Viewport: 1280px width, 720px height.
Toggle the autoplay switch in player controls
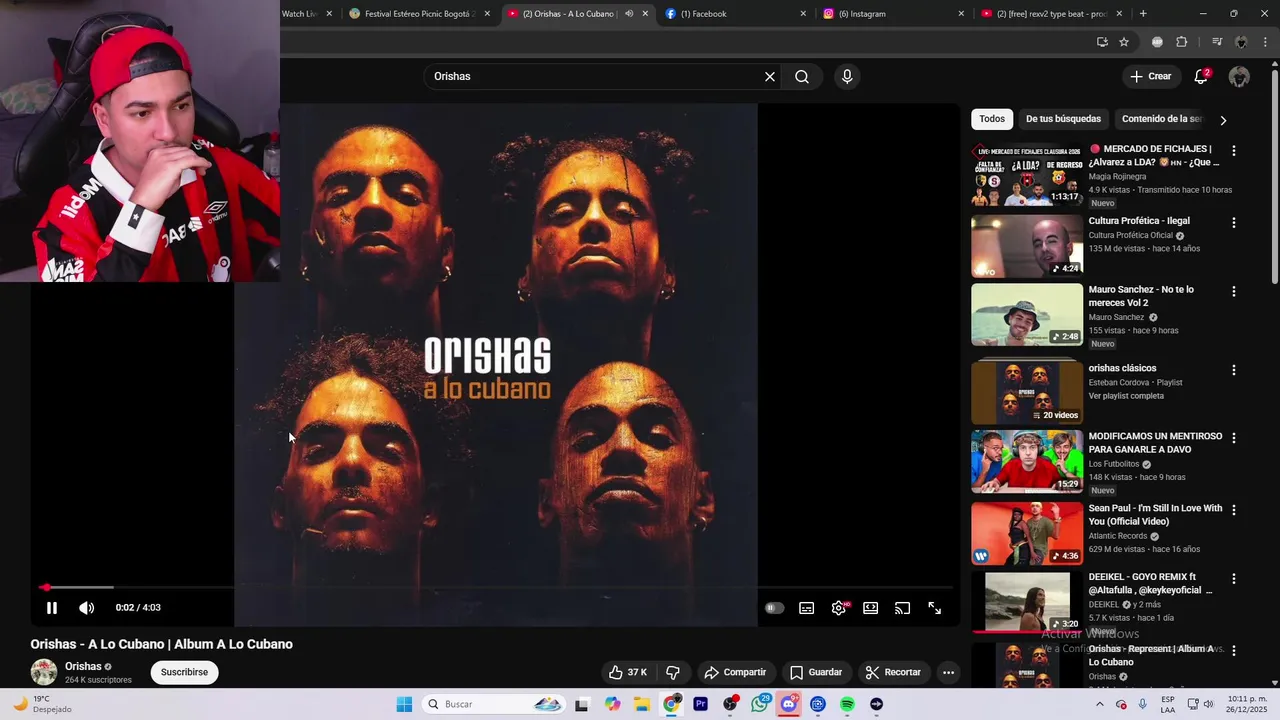[774, 608]
